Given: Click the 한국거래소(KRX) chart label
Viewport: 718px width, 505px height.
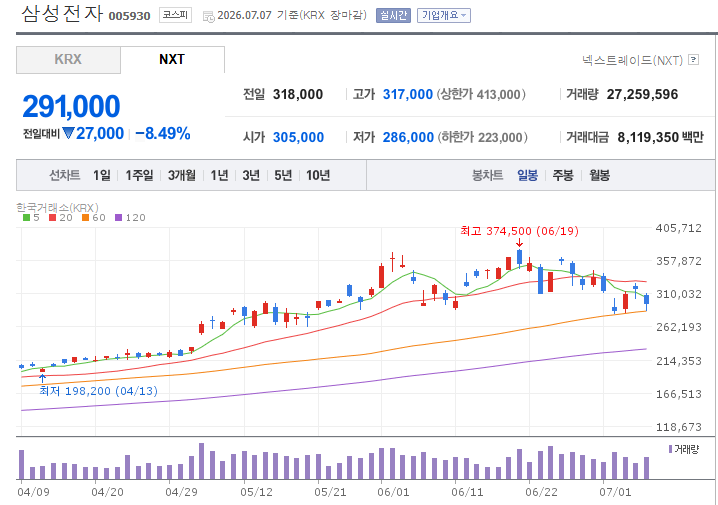Looking at the screenshot, I should [x=58, y=207].
